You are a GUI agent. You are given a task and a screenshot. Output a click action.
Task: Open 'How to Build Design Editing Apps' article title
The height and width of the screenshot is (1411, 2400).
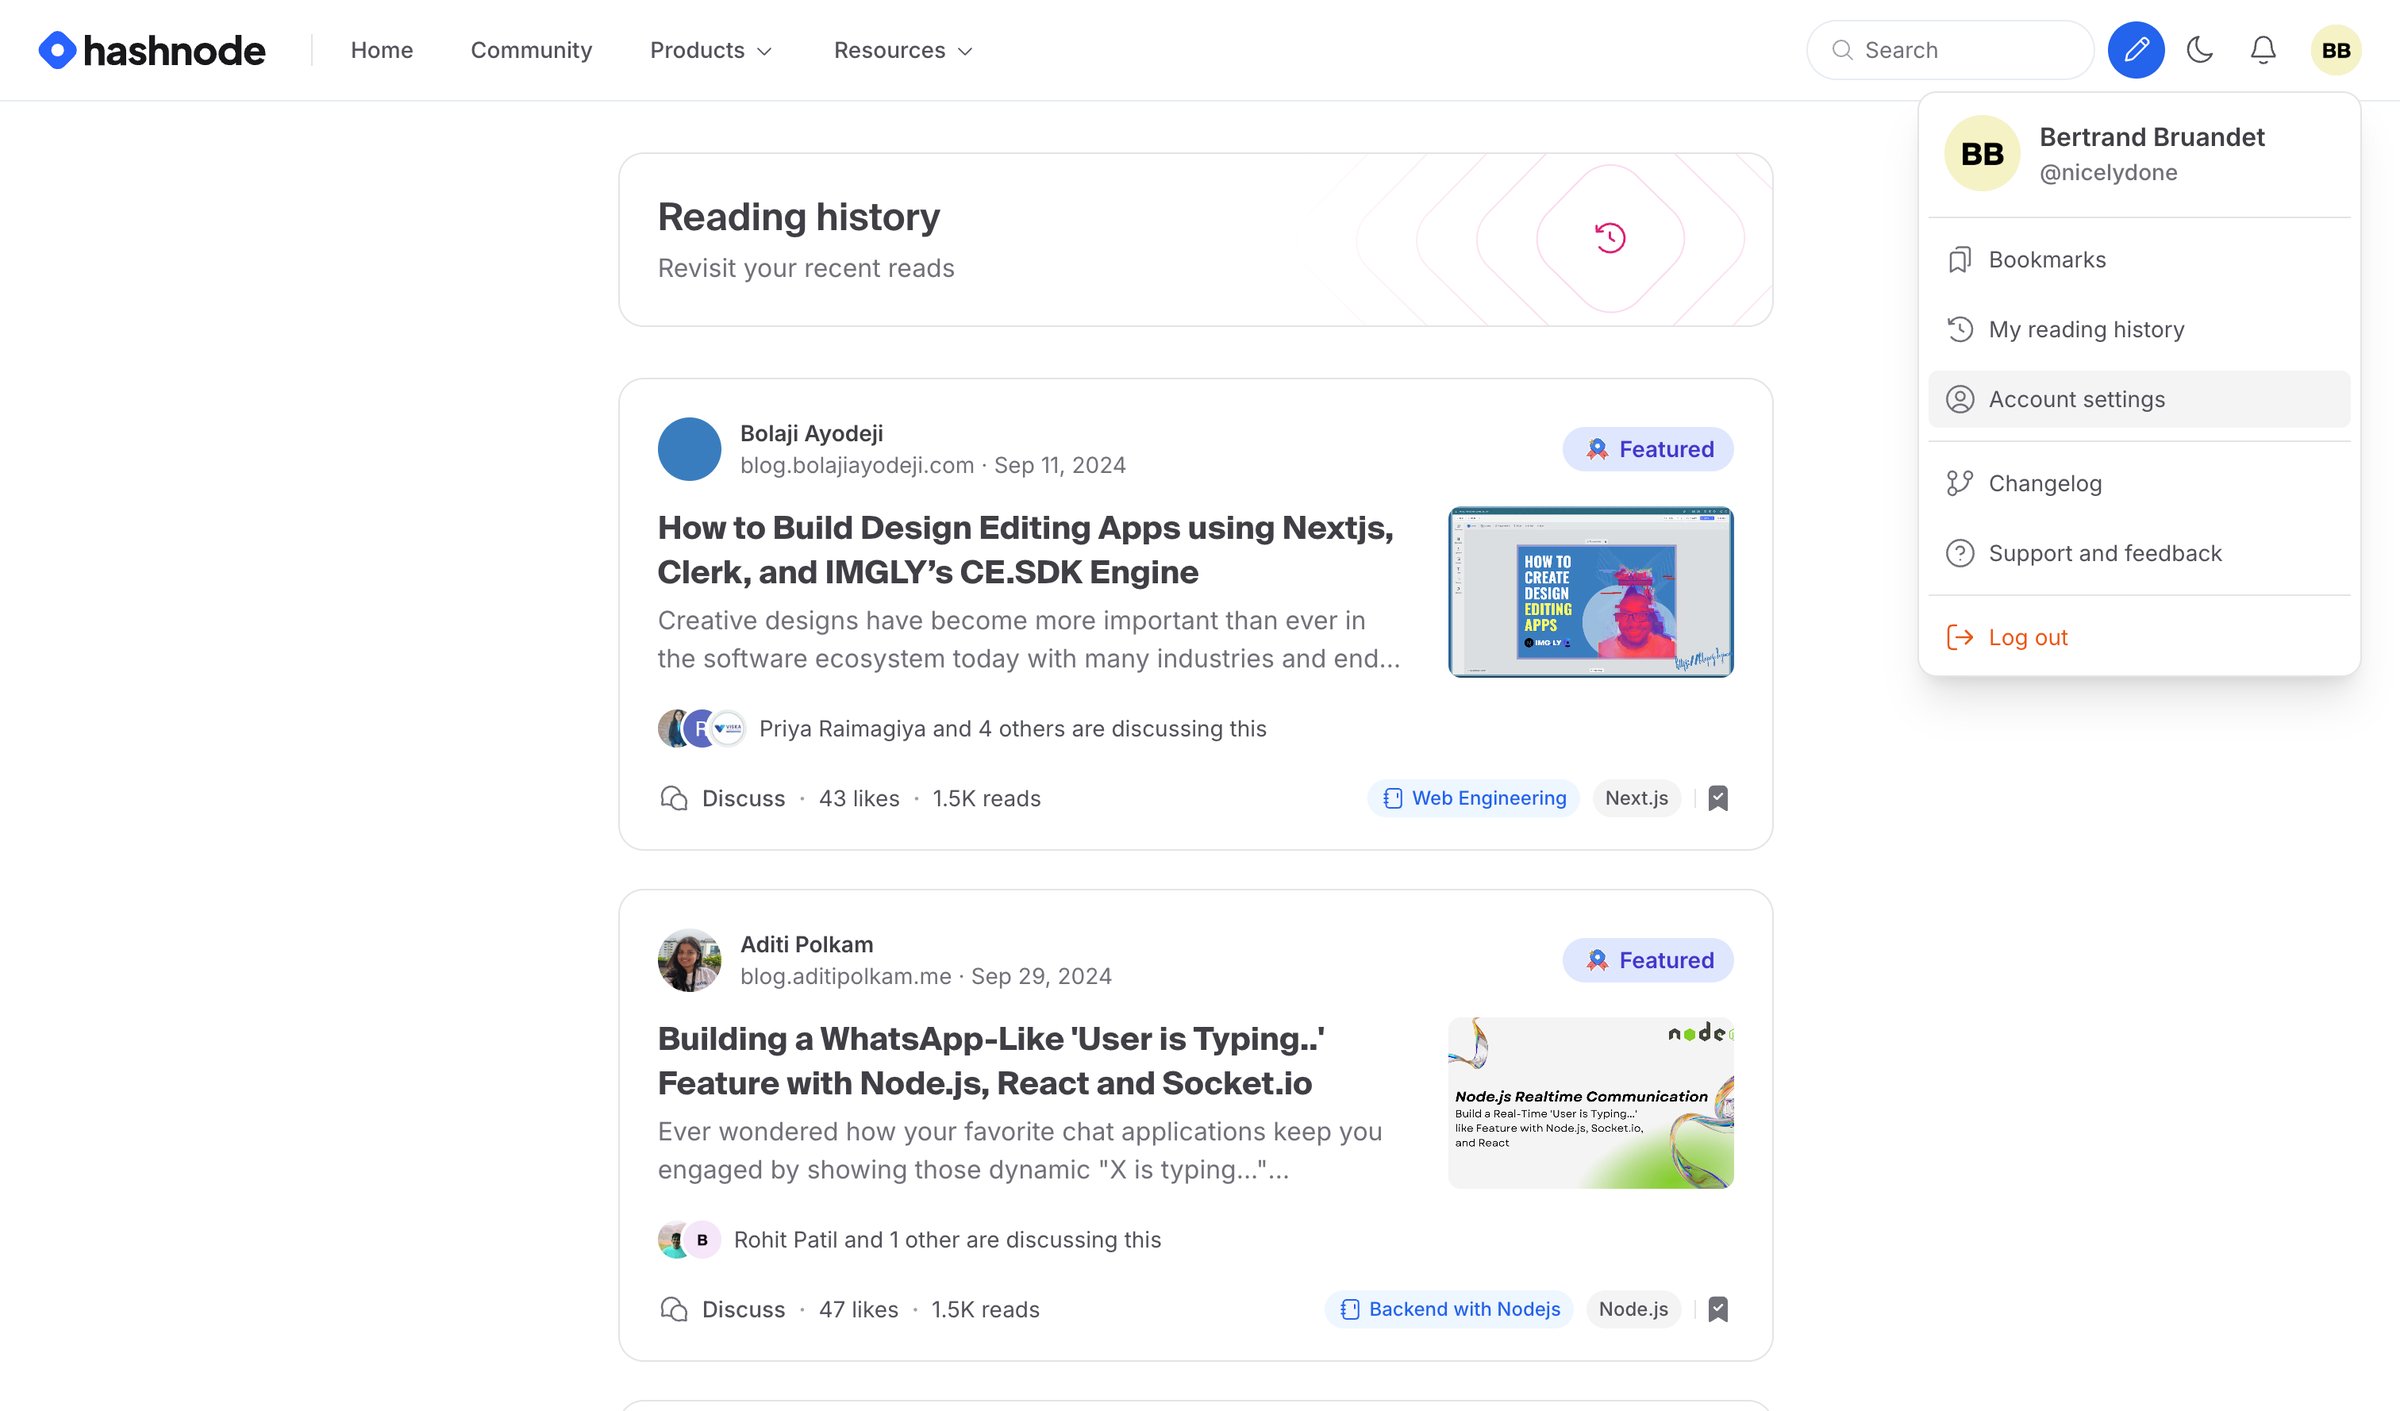point(1026,550)
